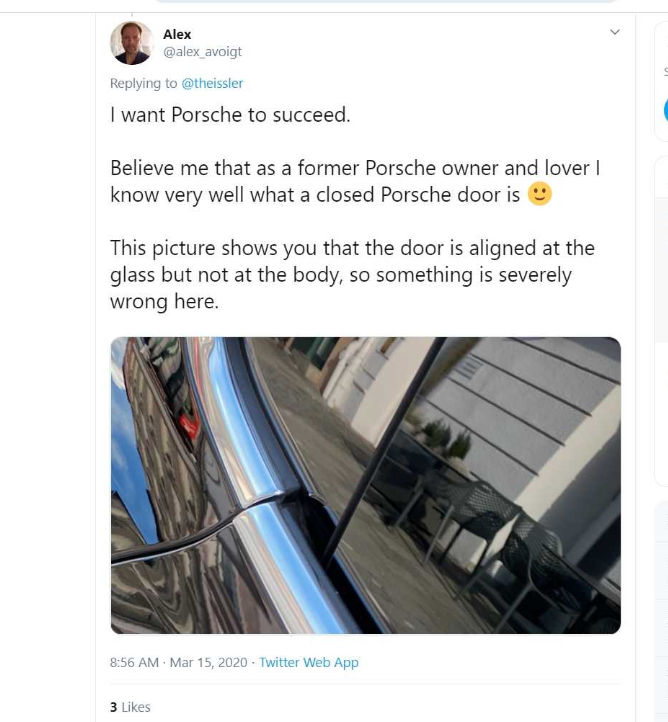Screen dimensions: 668x722
Task: Click the Twitter Web App source link
Action: pos(308,662)
